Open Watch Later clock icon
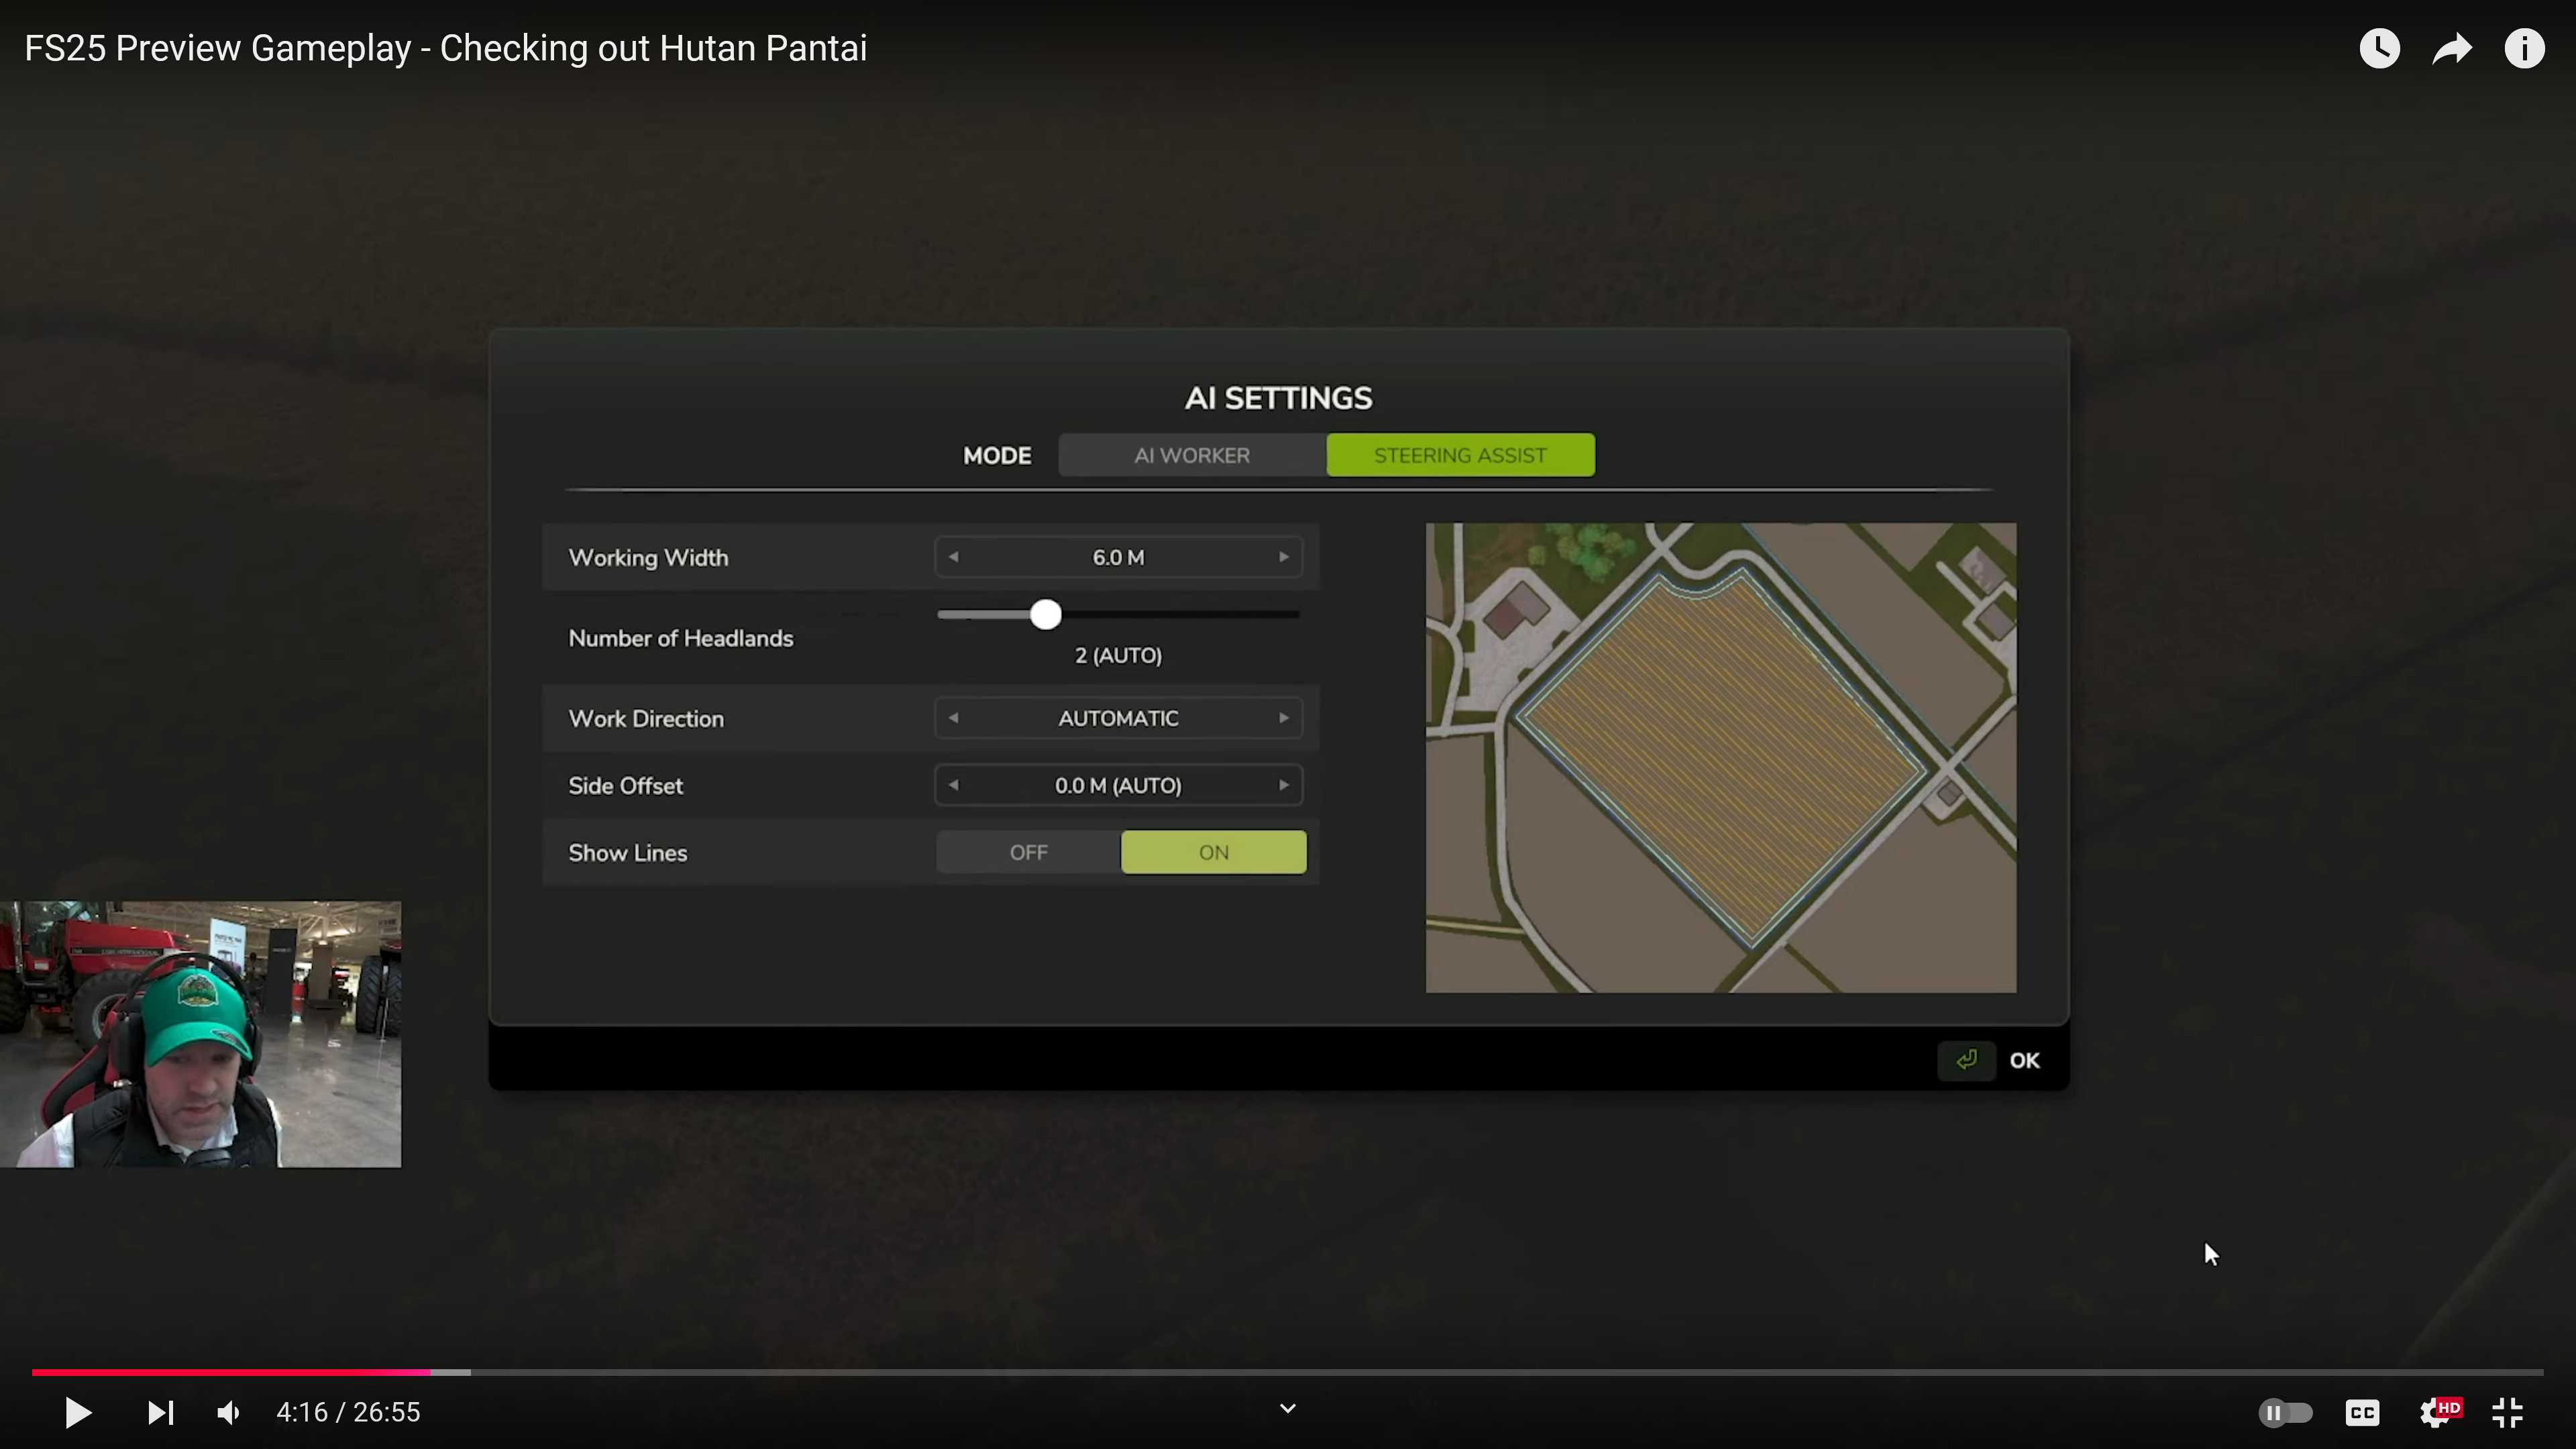 [2379, 48]
